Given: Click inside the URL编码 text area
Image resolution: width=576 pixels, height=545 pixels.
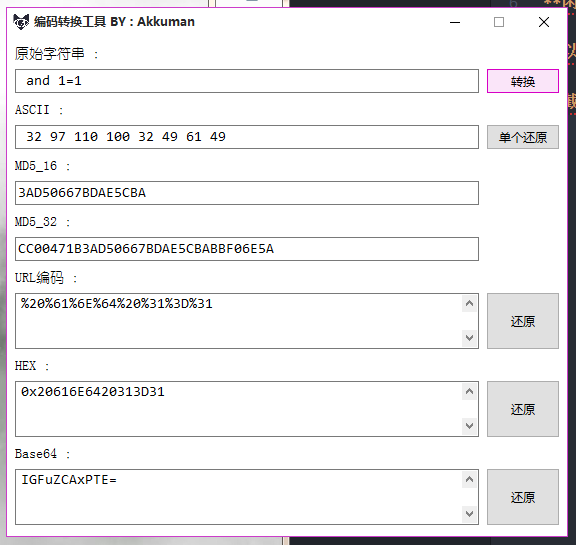Looking at the screenshot, I should coord(239,321).
